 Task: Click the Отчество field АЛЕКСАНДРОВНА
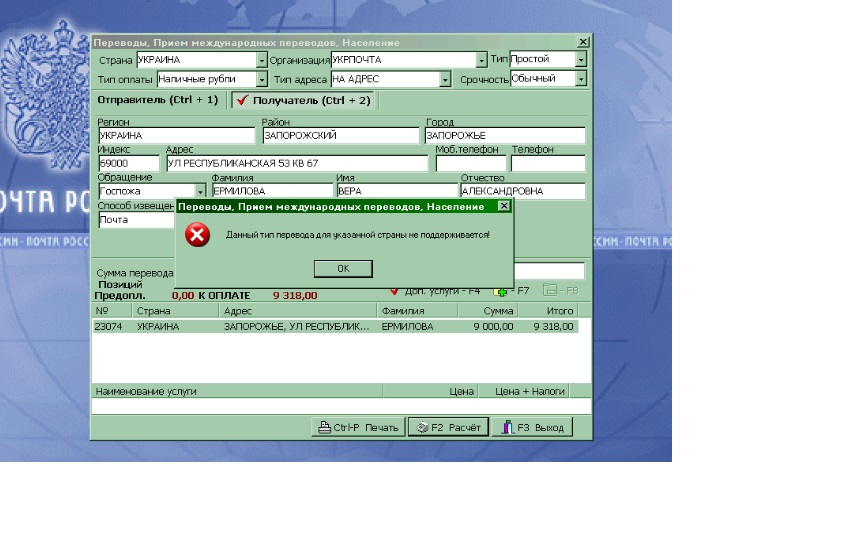tap(522, 191)
